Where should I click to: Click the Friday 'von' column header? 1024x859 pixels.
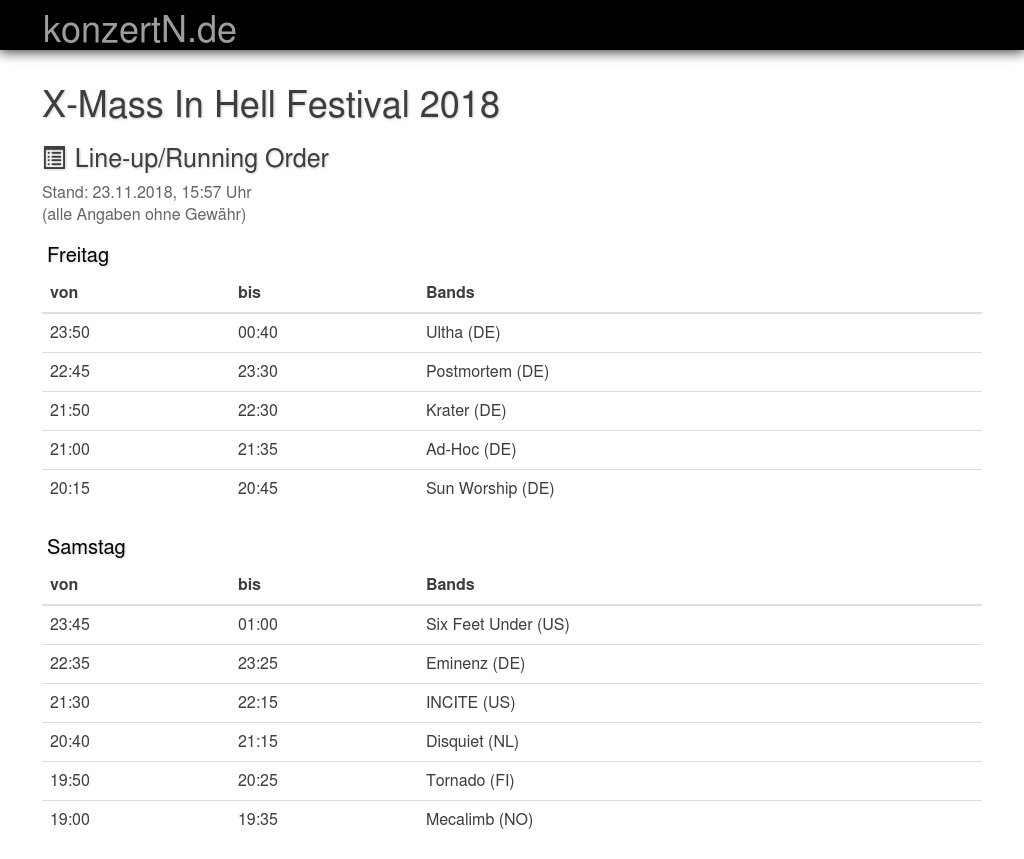click(x=64, y=293)
